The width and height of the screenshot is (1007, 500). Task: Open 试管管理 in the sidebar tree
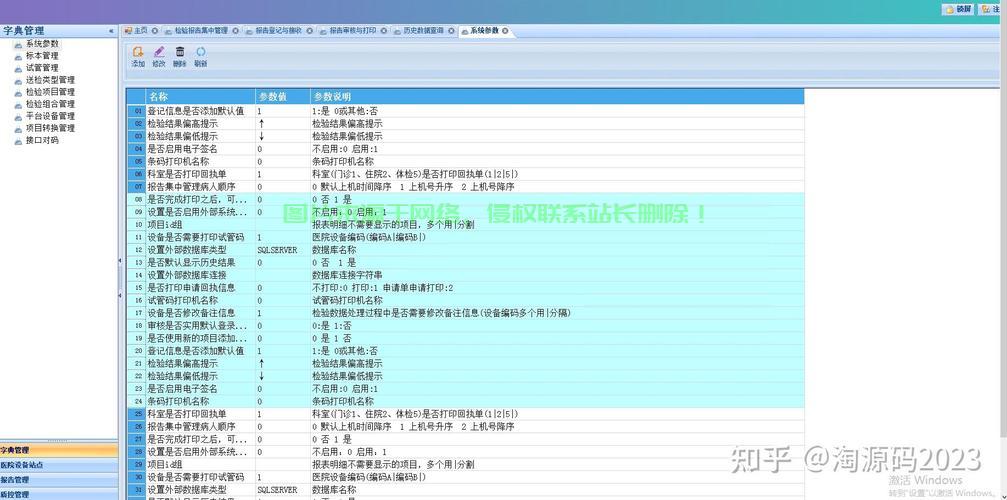[42, 68]
